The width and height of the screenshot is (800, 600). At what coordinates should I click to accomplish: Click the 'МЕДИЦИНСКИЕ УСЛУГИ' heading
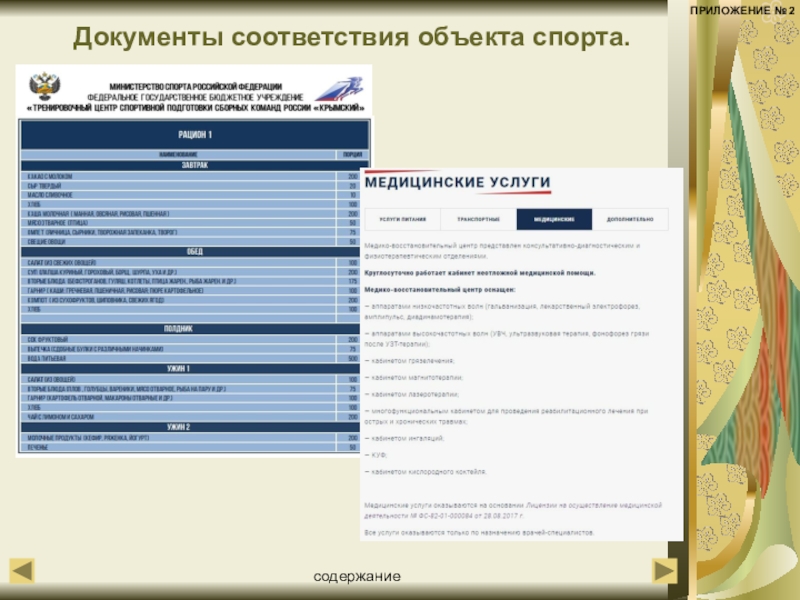(458, 182)
